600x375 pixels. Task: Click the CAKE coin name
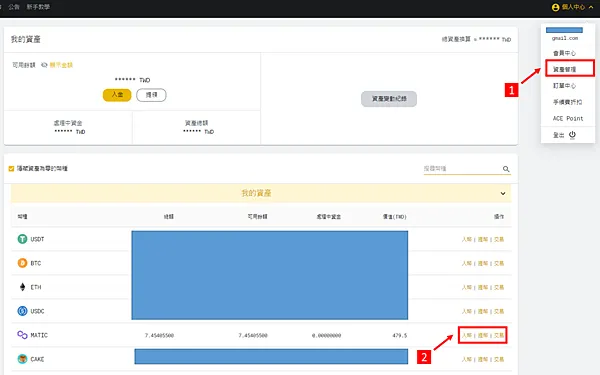click(x=37, y=359)
